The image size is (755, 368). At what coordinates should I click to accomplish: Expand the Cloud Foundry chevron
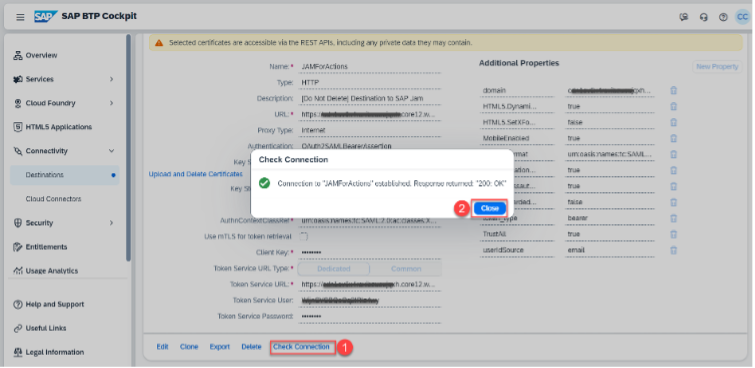[111, 103]
